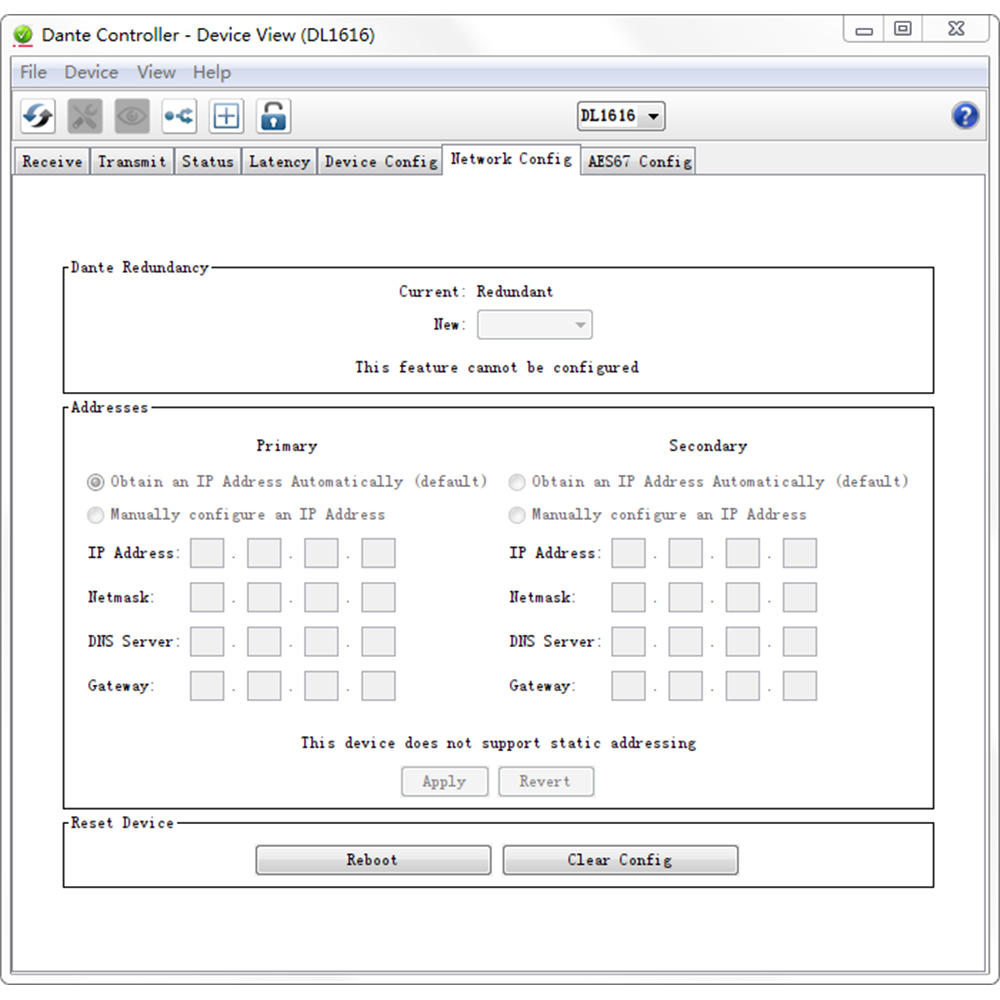The height and width of the screenshot is (1000, 1000).
Task: Click the plus-sign multicast flow icon
Action: tap(226, 116)
